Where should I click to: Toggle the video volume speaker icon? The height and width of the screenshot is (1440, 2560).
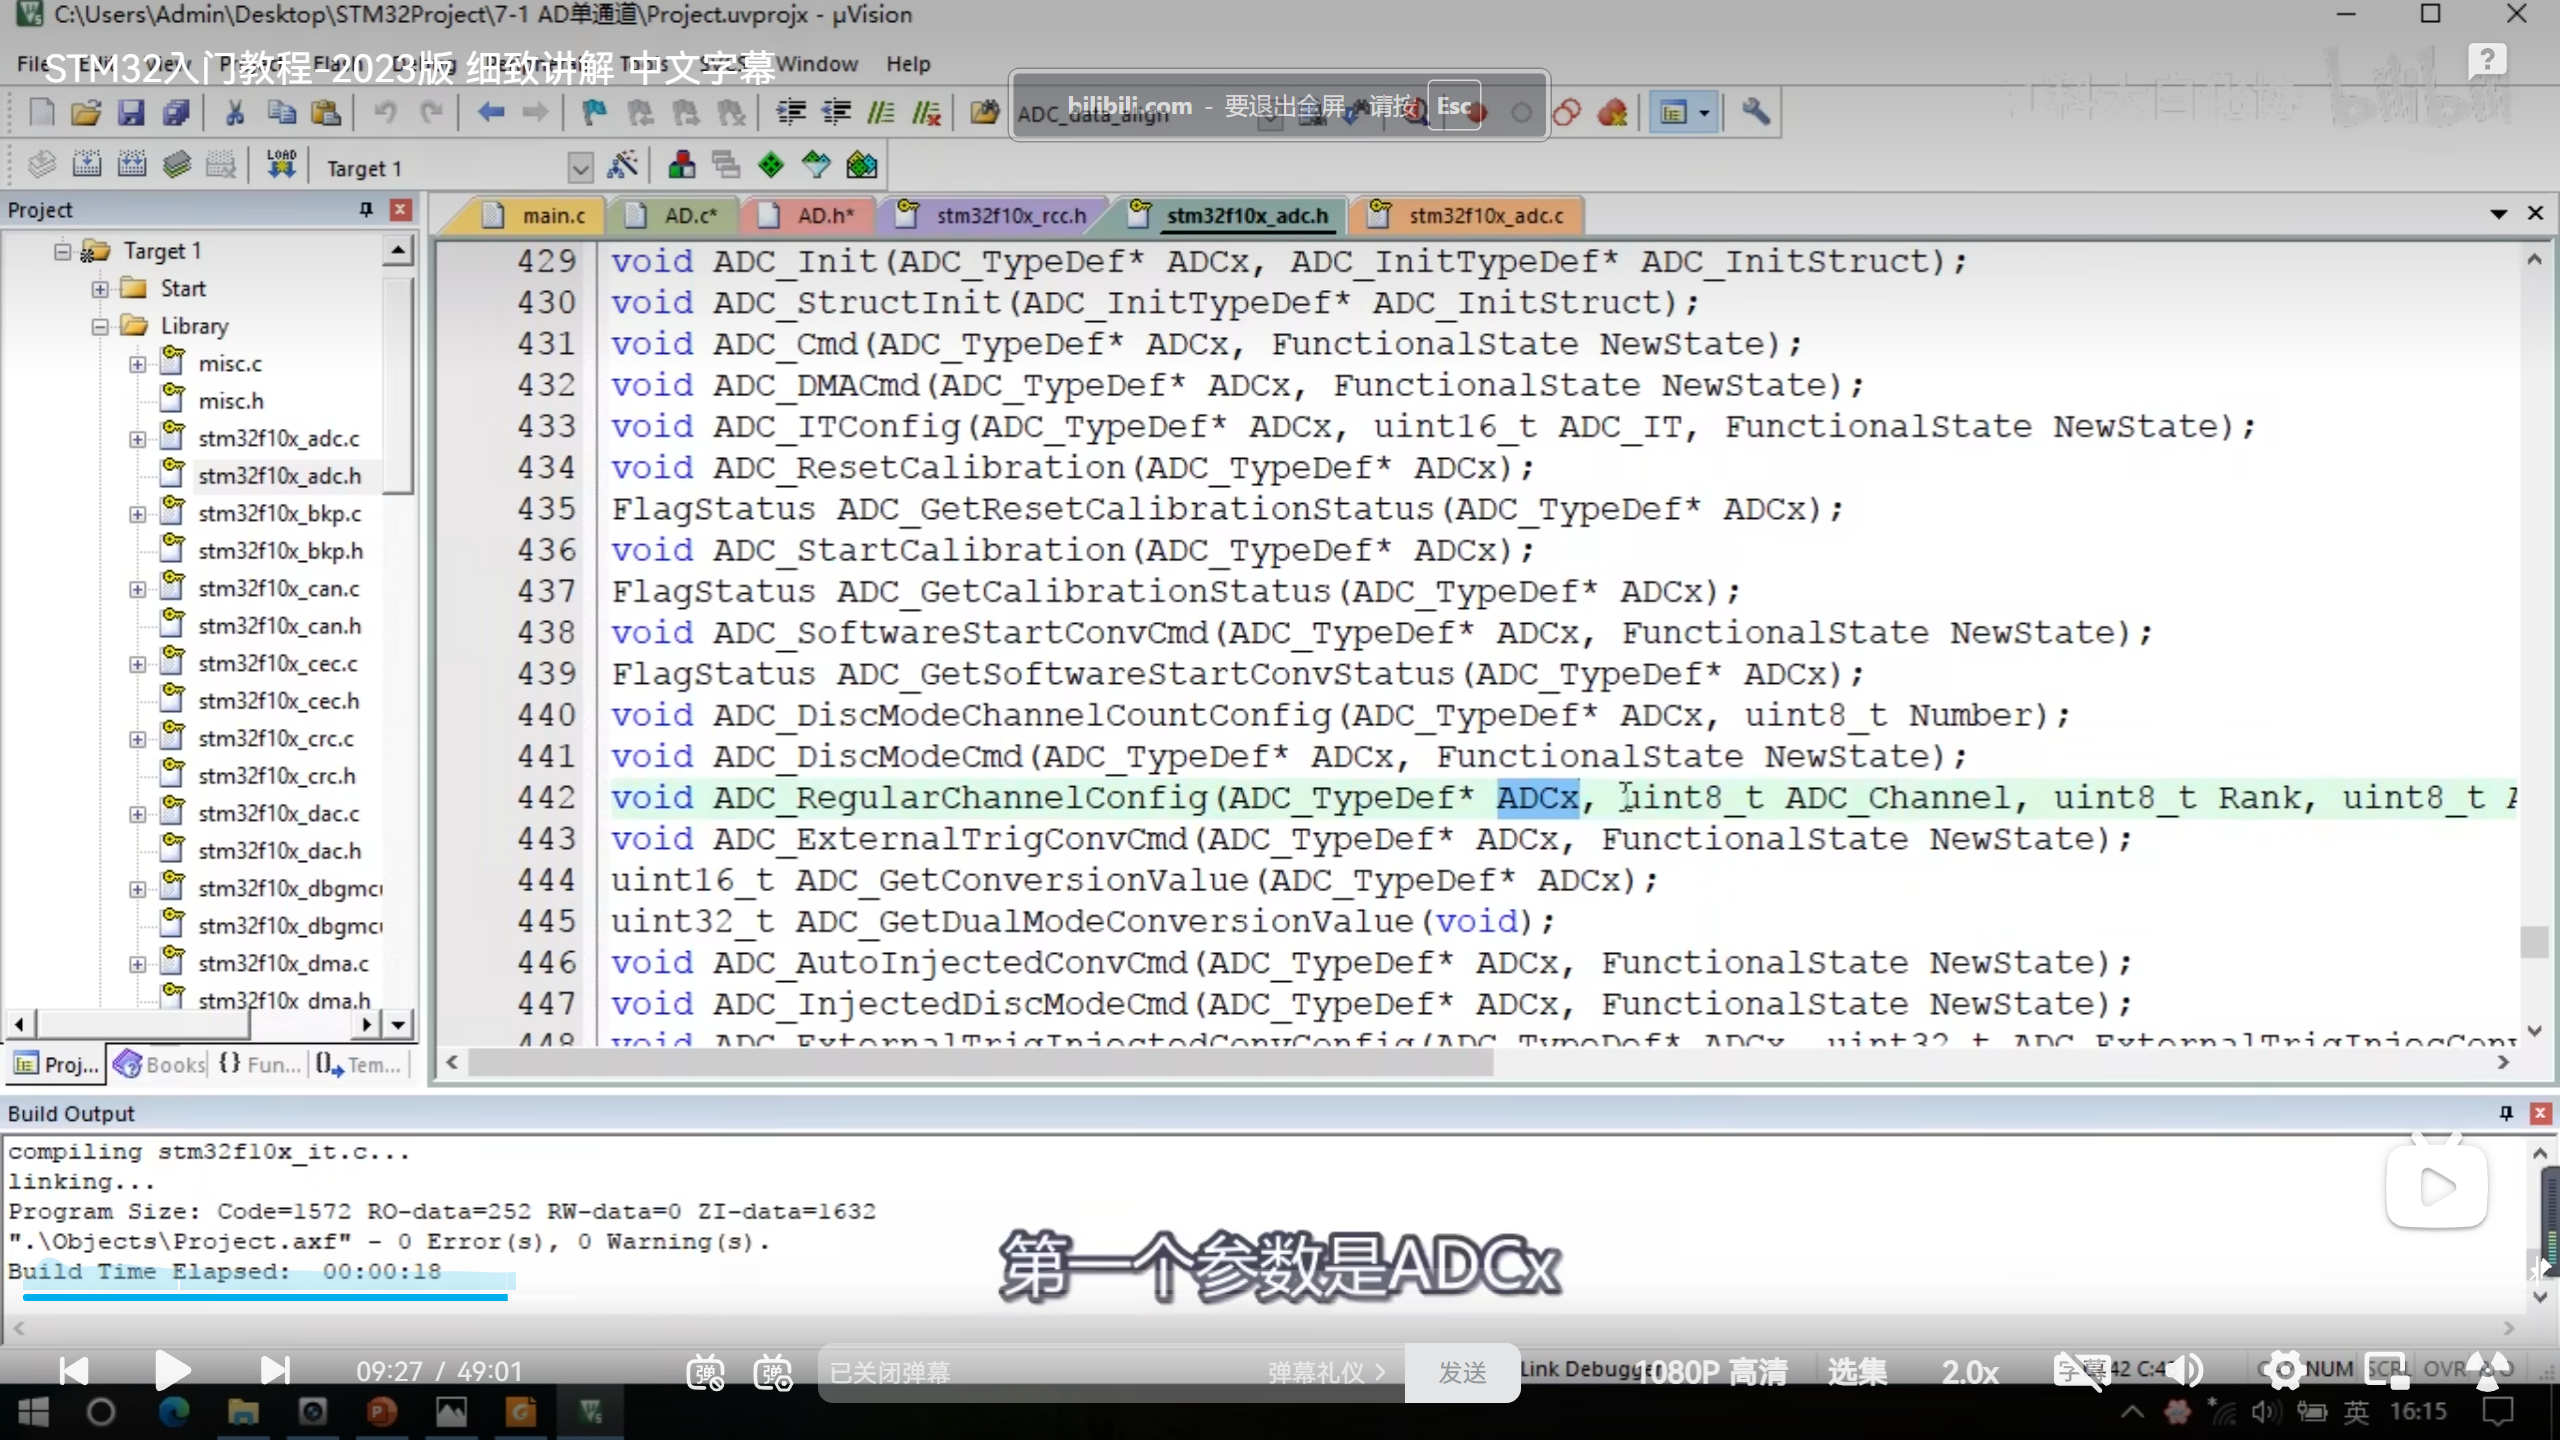pos(2185,1371)
